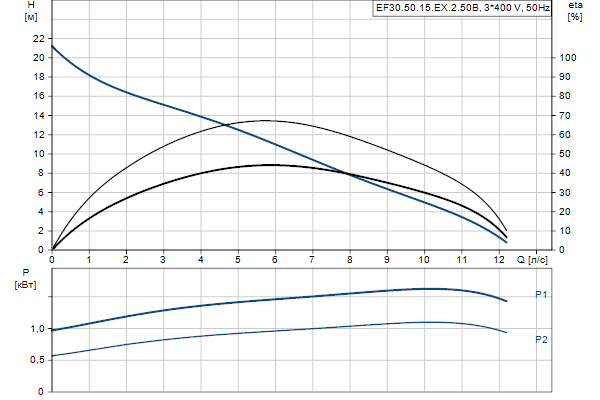Click the 0 tick on flow axis
600x400 pixels.
point(52,260)
